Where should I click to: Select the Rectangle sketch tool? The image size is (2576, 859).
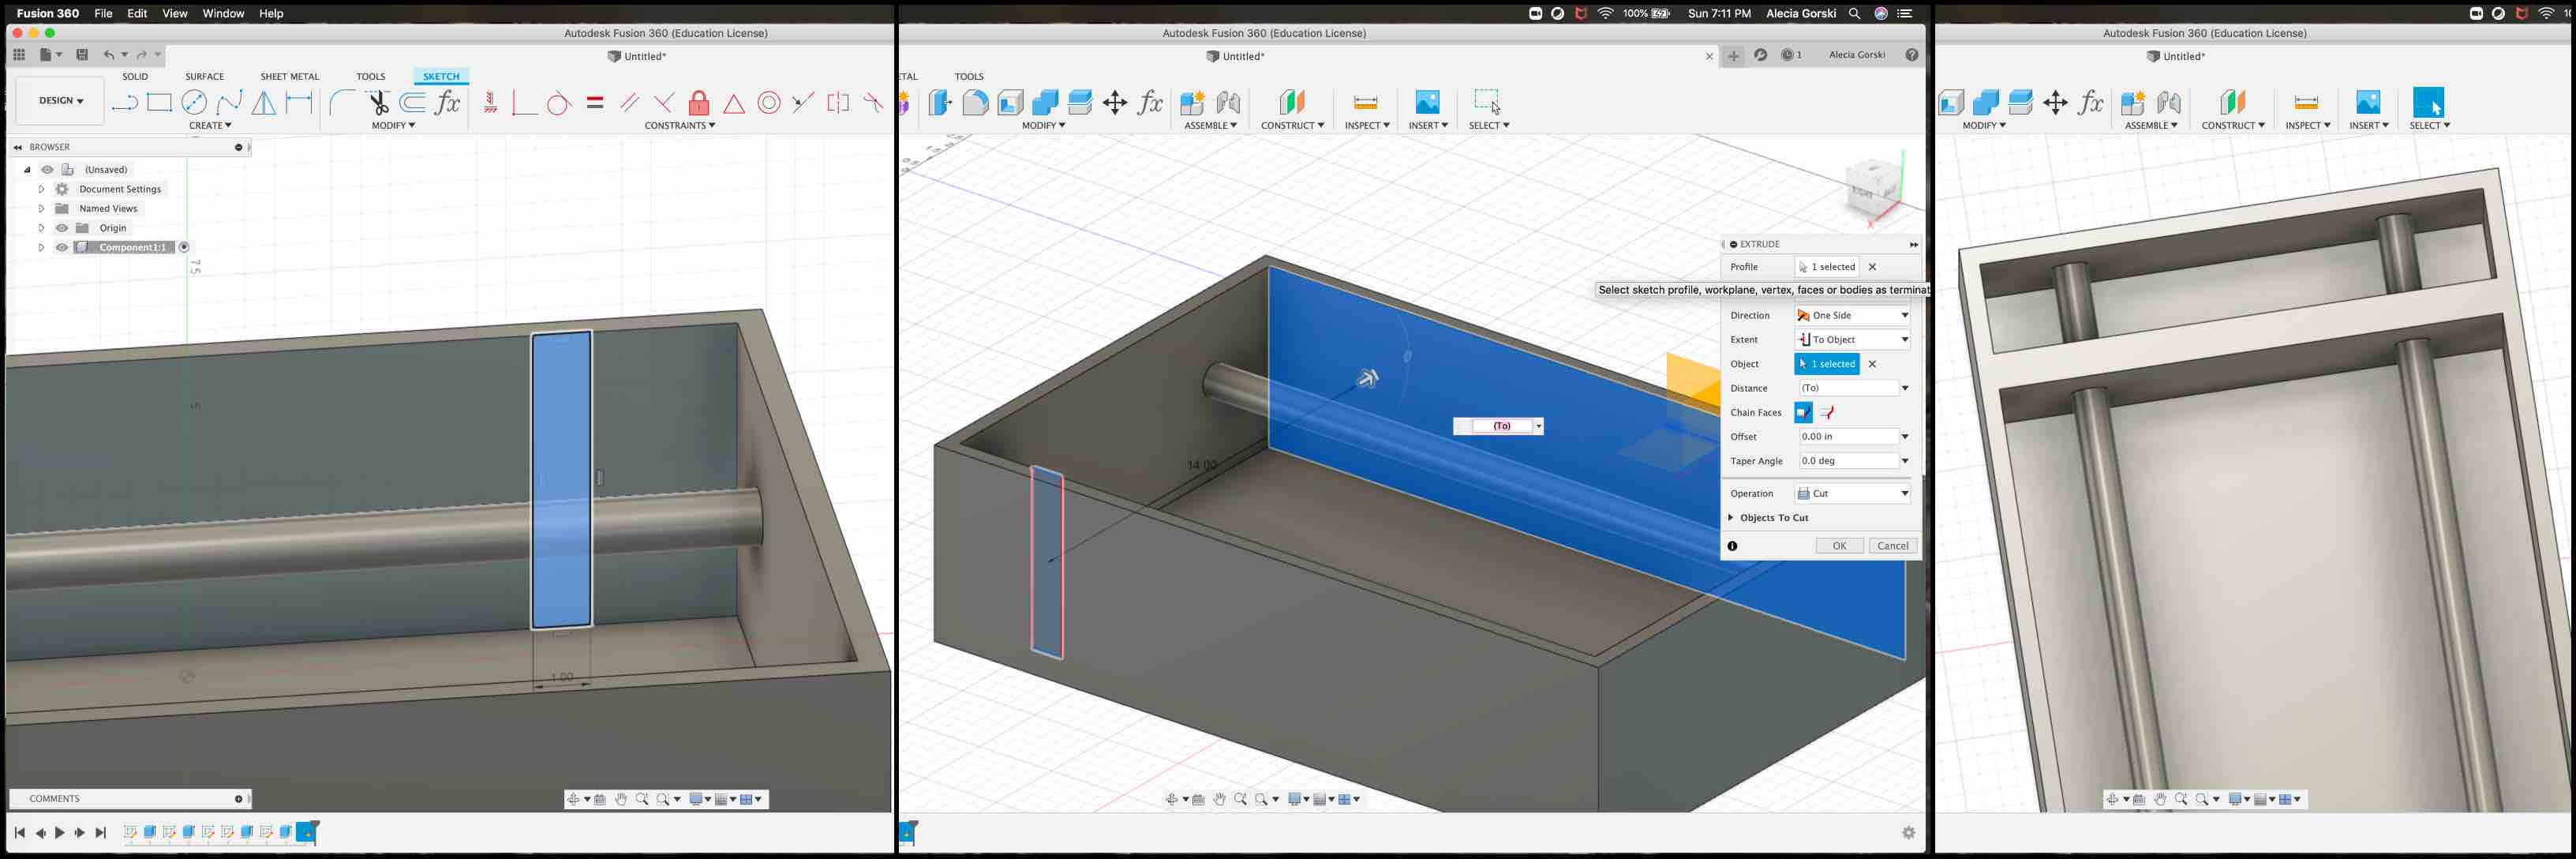pyautogui.click(x=159, y=102)
